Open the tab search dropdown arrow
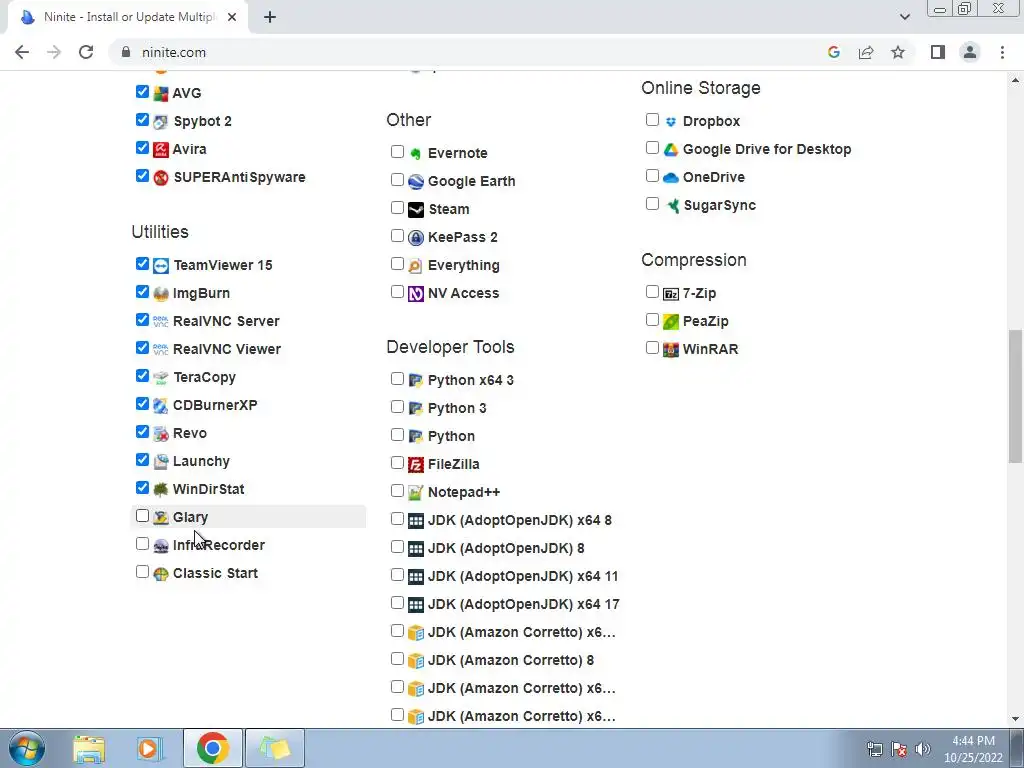The image size is (1024, 768). (904, 17)
